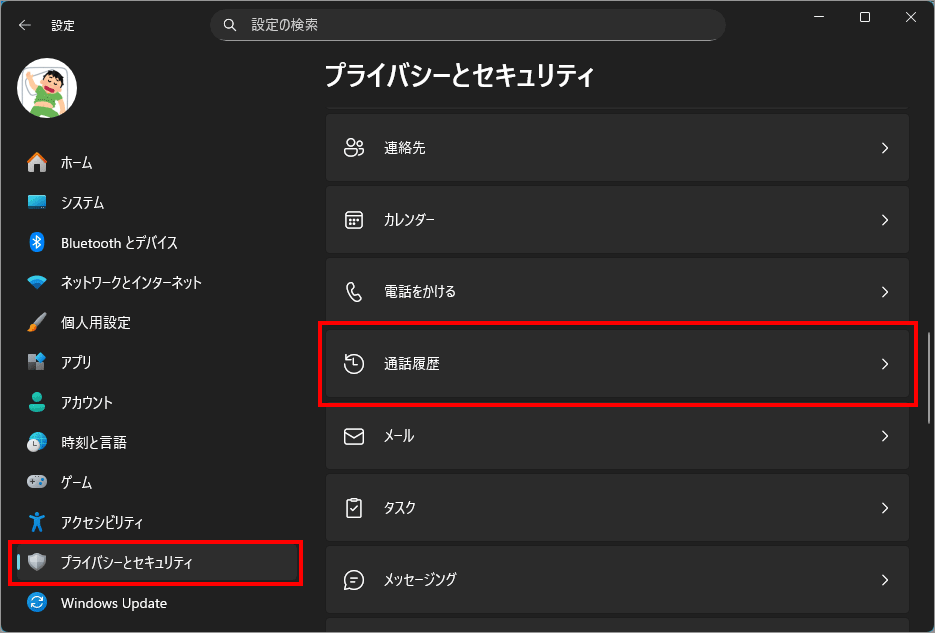Image resolution: width=935 pixels, height=633 pixels.
Task: Click the messaging (メッセージング) chat bubble icon
Action: (x=353, y=580)
